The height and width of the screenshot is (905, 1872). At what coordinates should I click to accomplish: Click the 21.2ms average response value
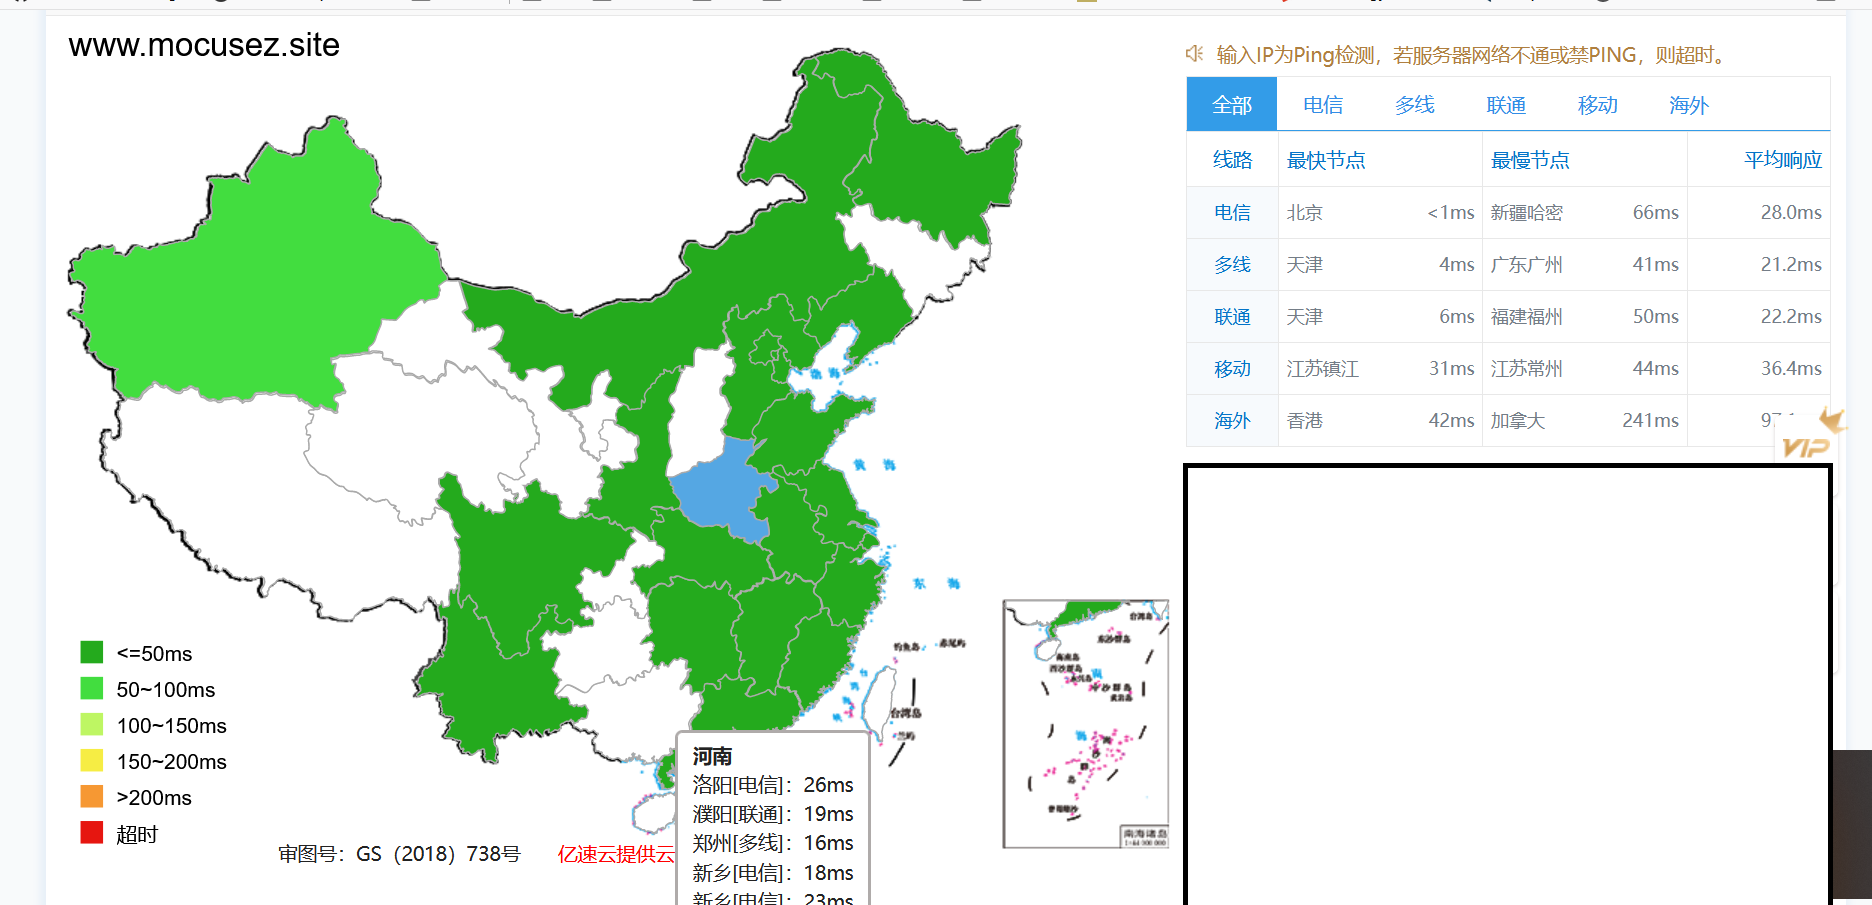1791,264
